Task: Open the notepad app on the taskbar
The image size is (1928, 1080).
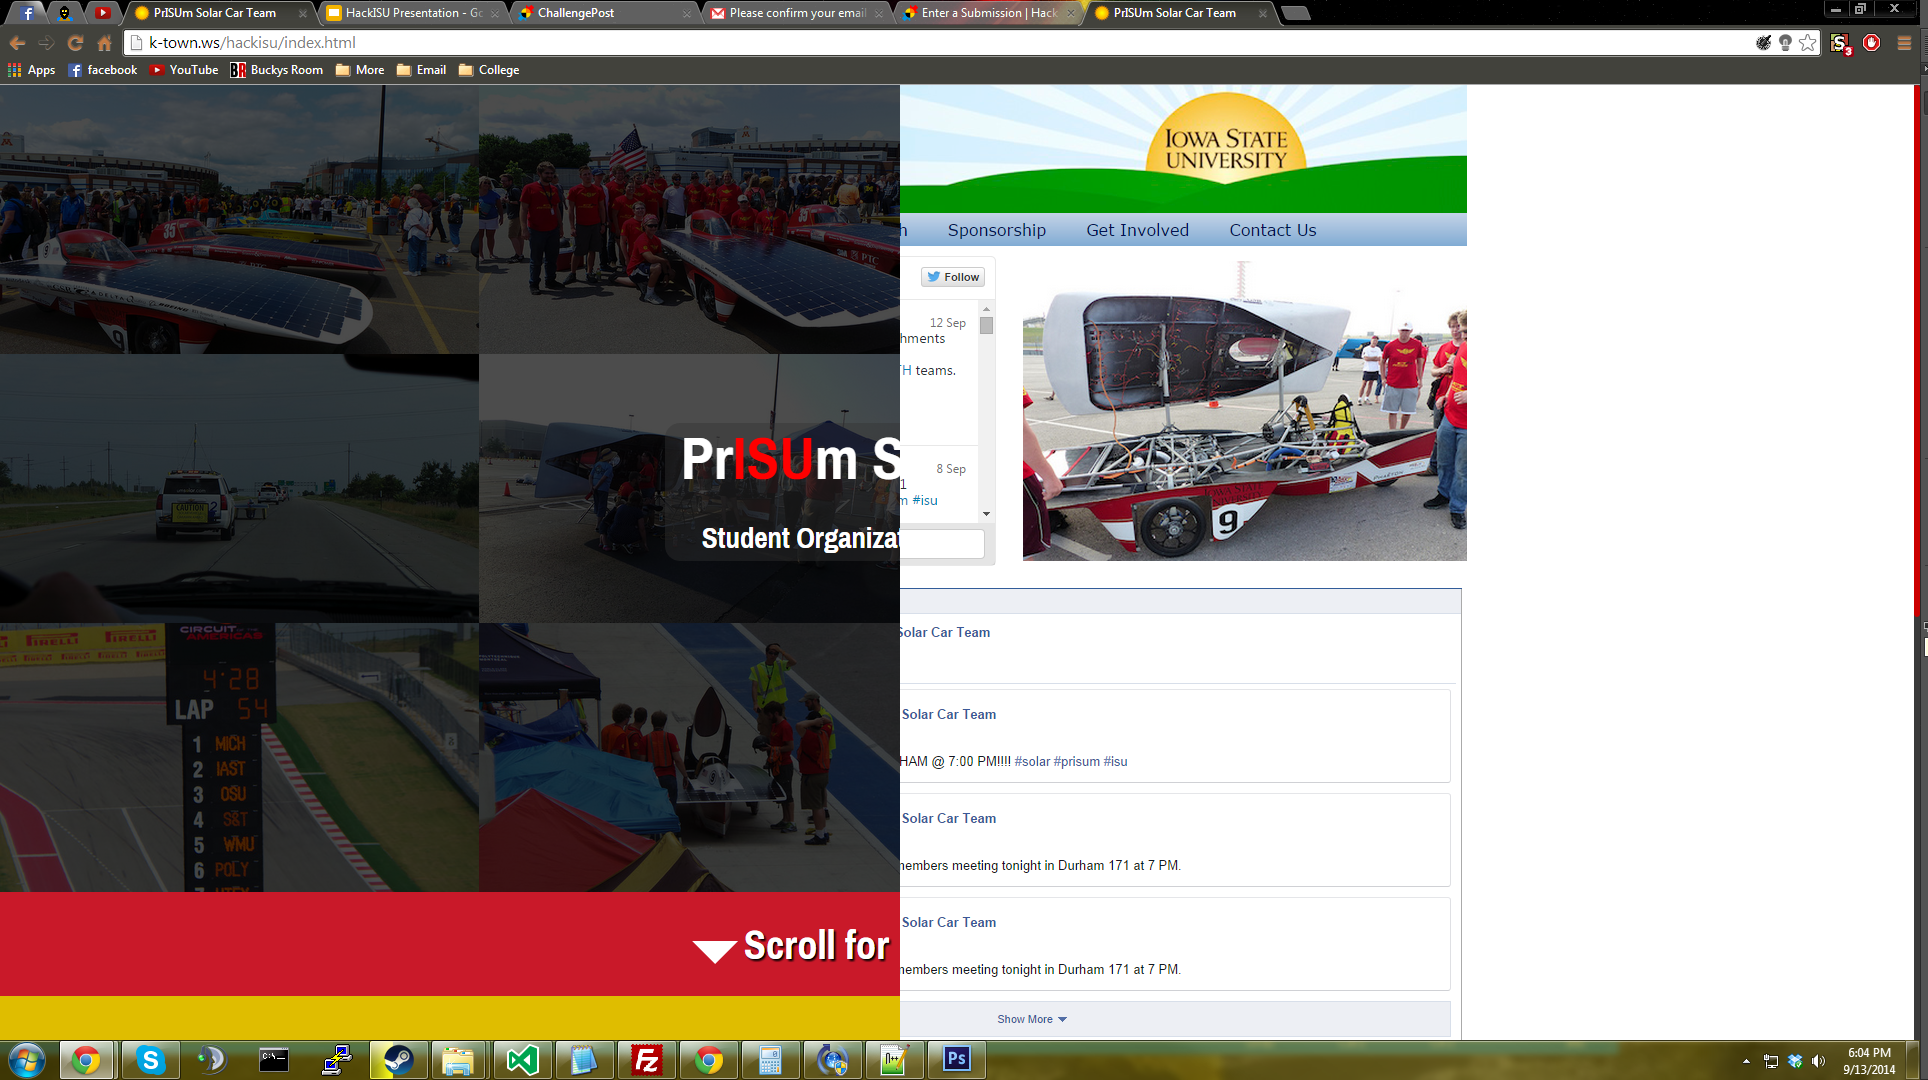Action: (x=584, y=1060)
